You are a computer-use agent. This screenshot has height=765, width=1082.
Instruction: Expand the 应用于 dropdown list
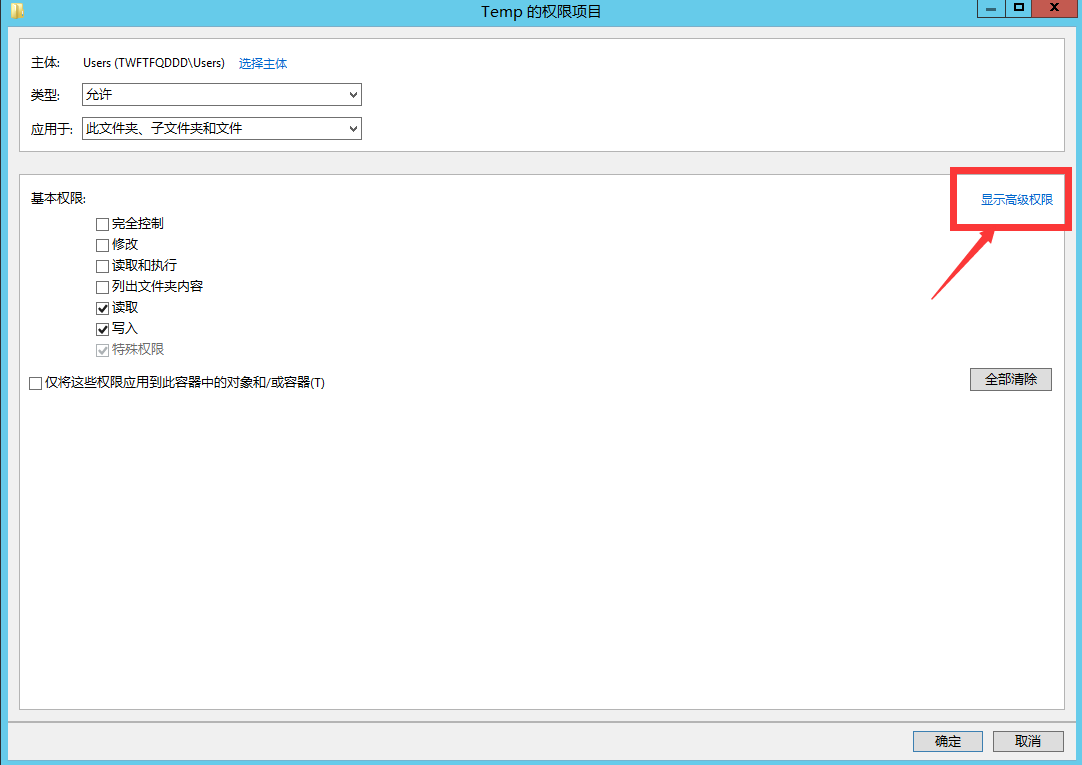221,128
